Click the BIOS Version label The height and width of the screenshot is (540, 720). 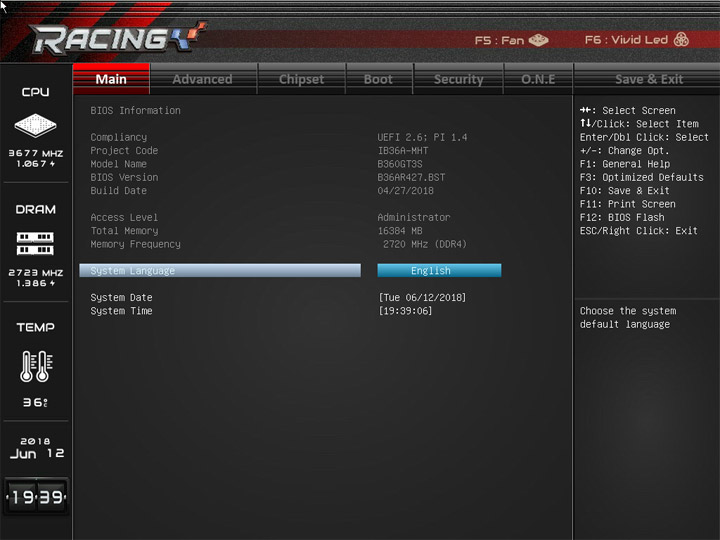coord(124,177)
